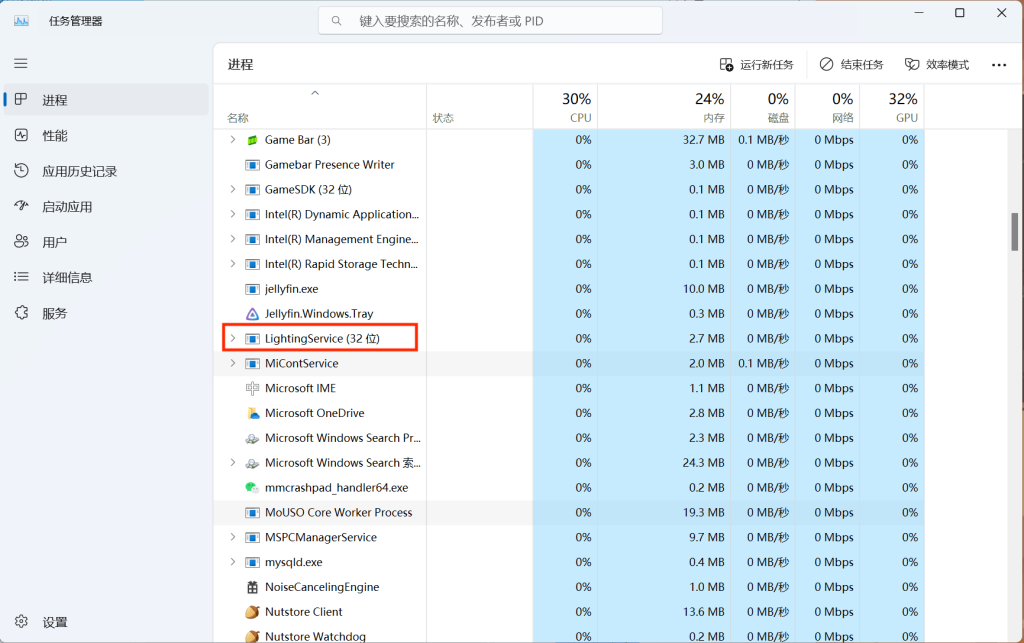Image resolution: width=1024 pixels, height=643 pixels.
Task: Expand Intel(R) Rapid Storage Techn... process
Action: pyautogui.click(x=232, y=264)
